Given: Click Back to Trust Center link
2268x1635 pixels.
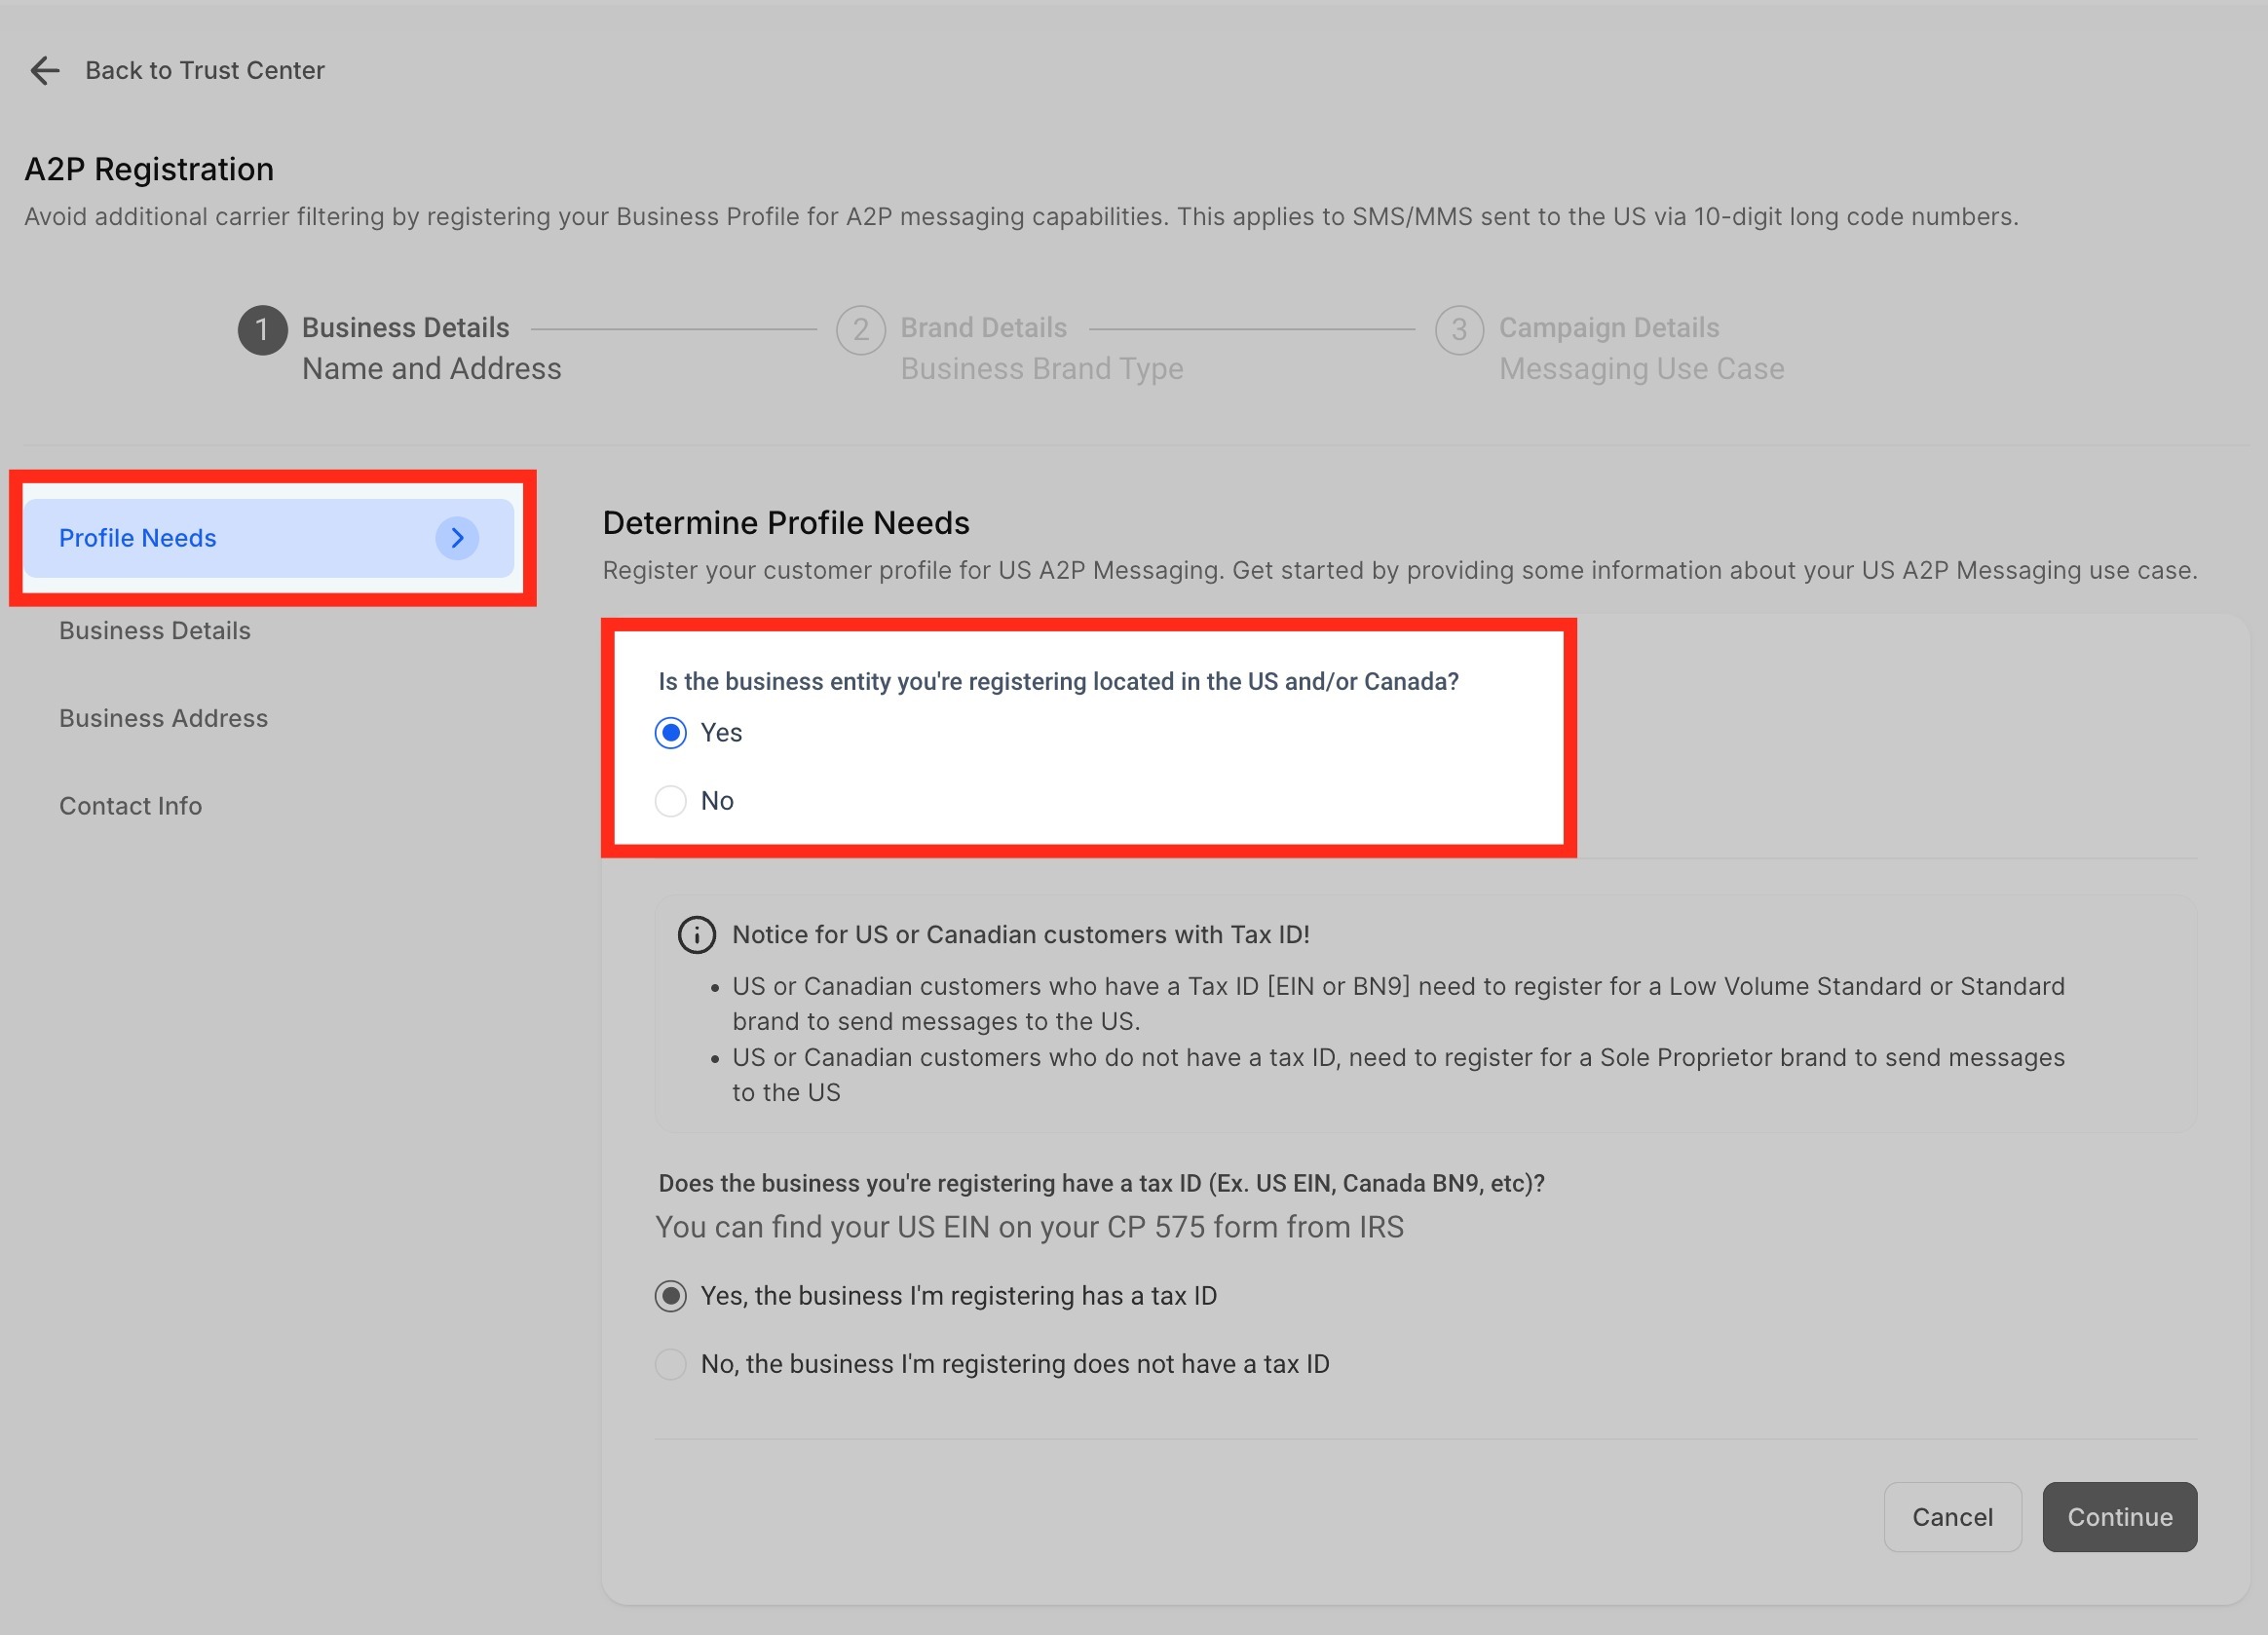Looking at the screenshot, I should tap(204, 70).
